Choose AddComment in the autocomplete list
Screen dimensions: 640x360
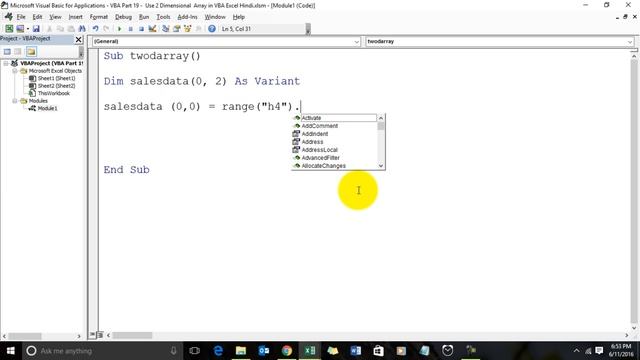point(335,126)
